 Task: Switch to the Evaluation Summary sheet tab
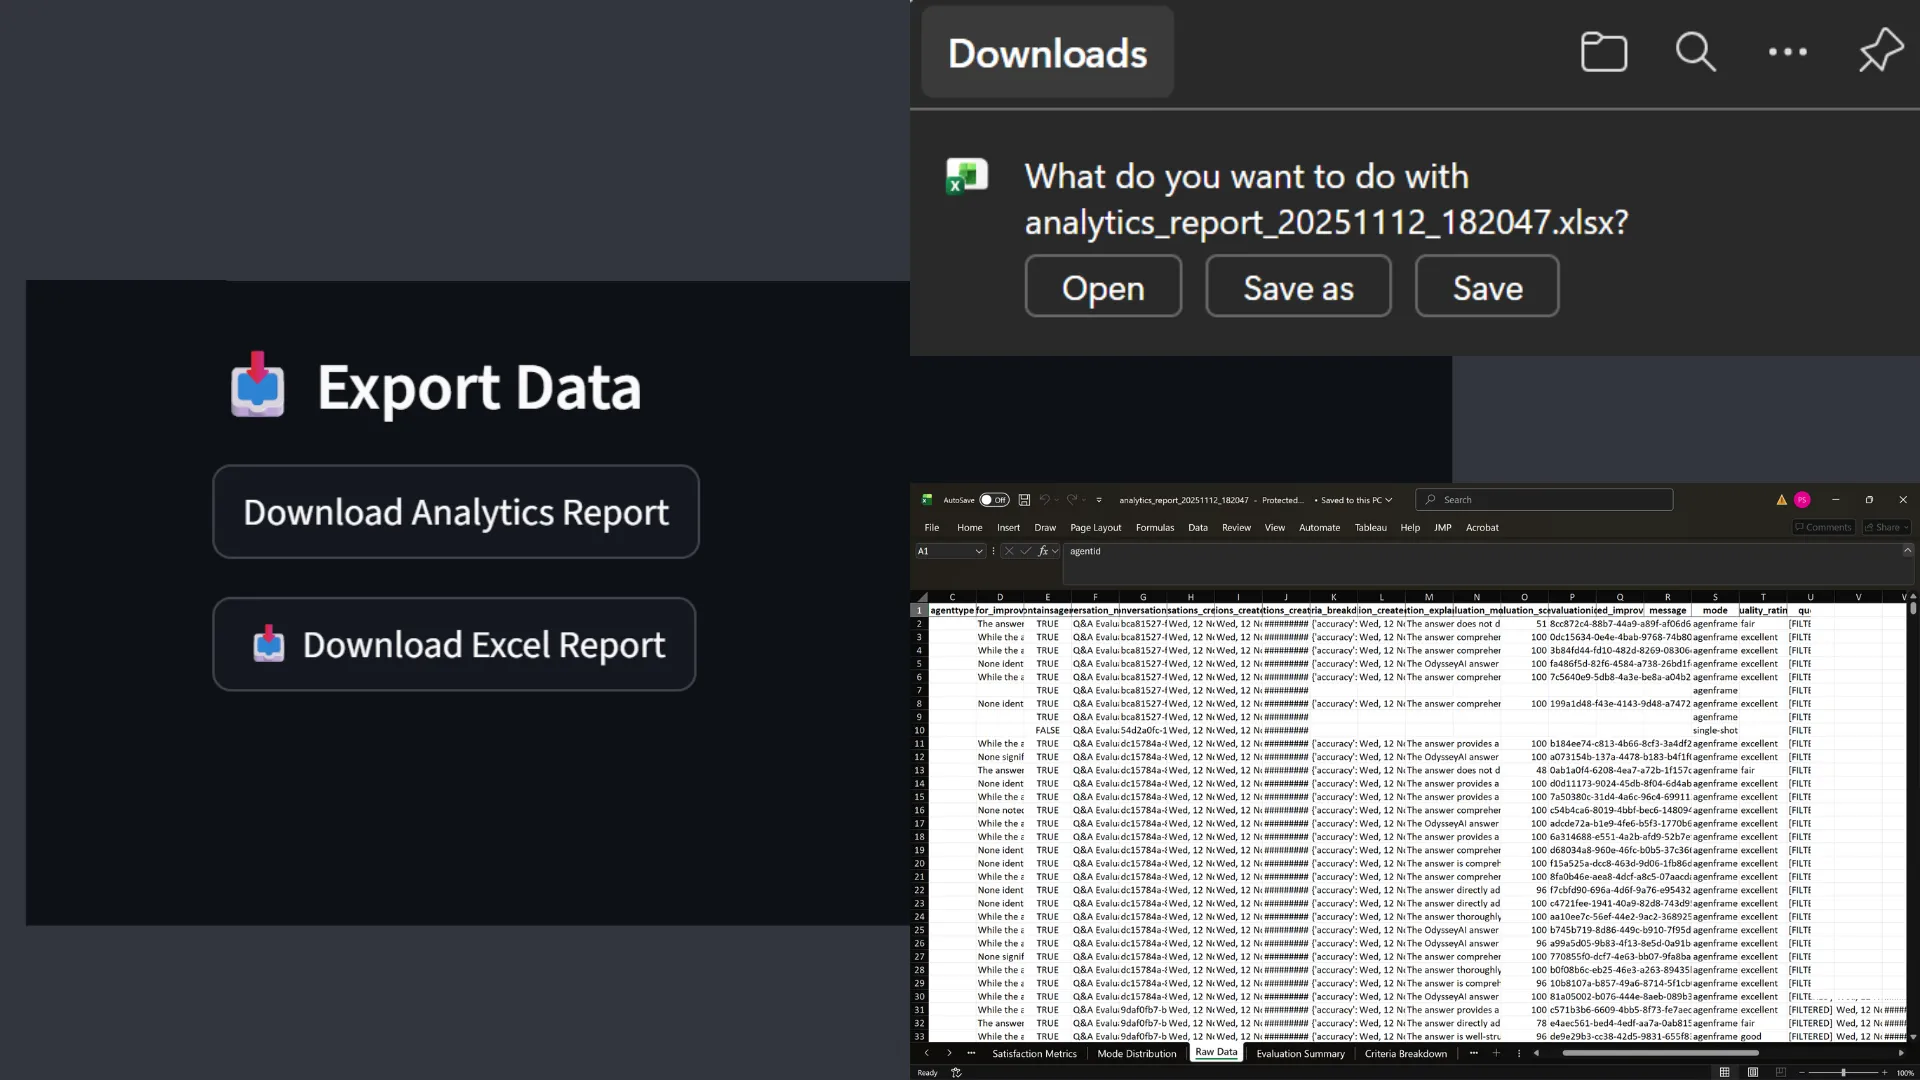[1300, 1053]
